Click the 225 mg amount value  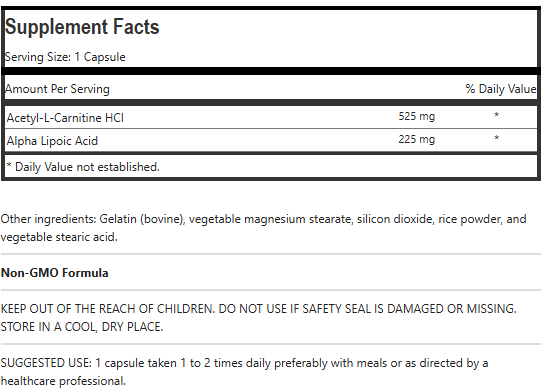pyautogui.click(x=416, y=139)
